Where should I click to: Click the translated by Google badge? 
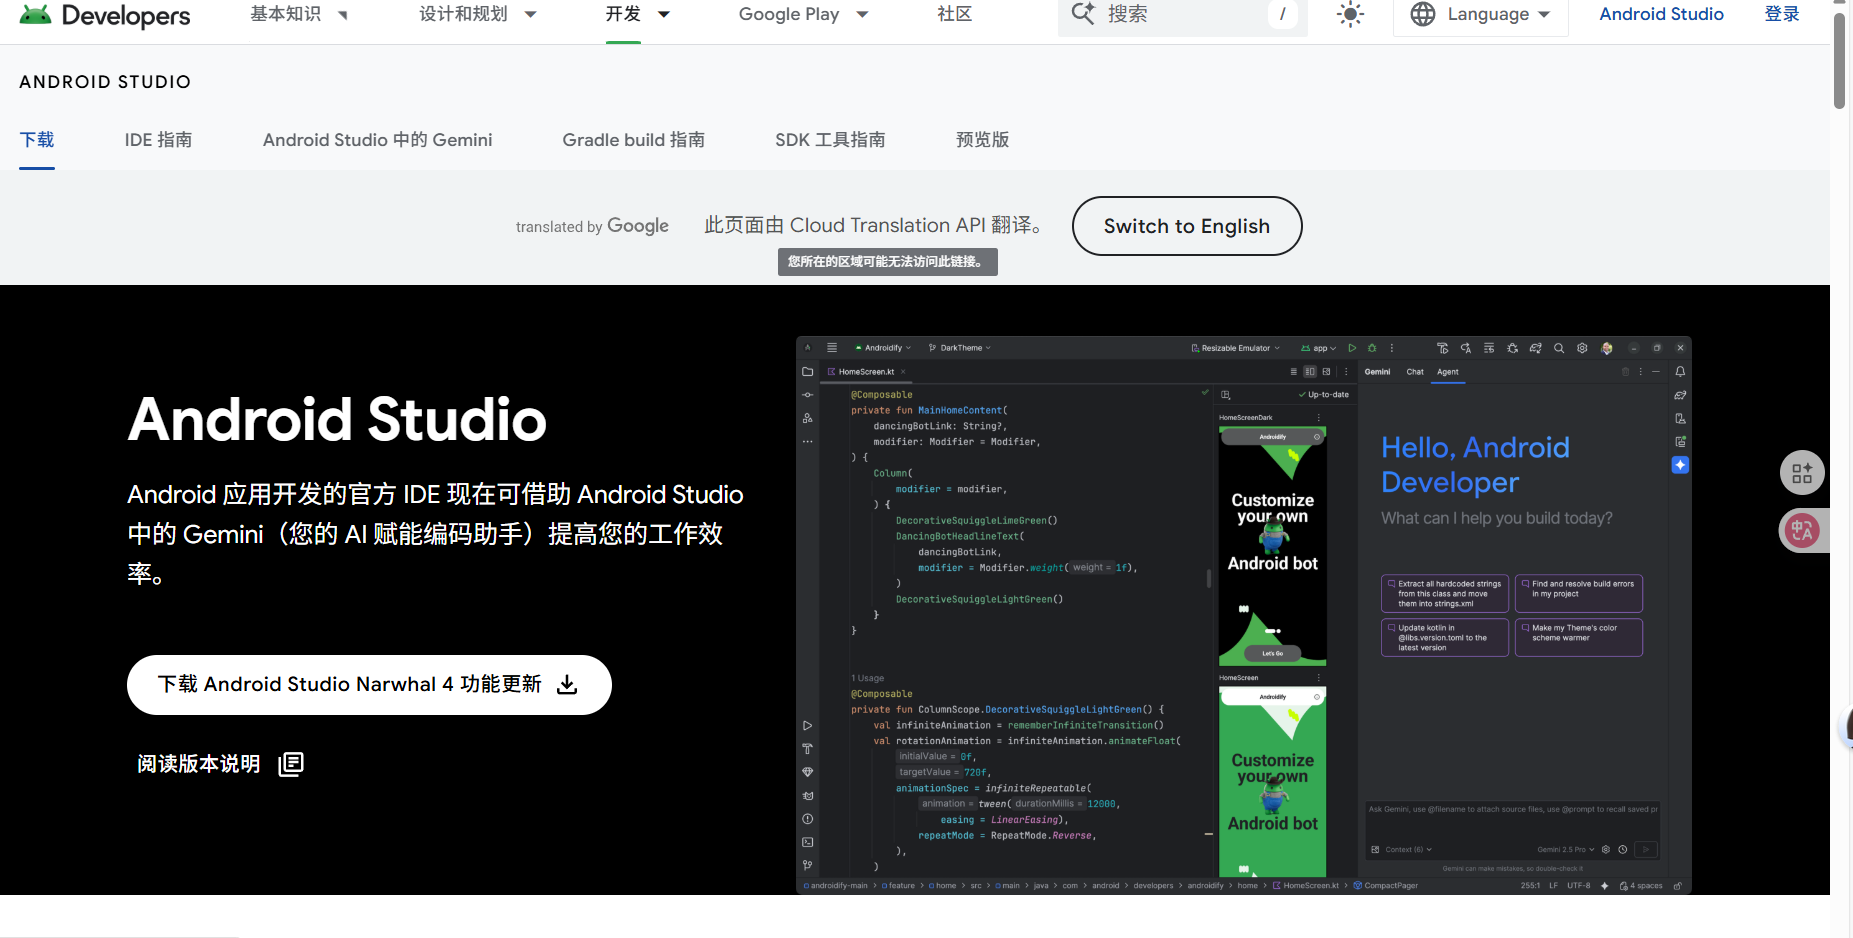tap(592, 226)
